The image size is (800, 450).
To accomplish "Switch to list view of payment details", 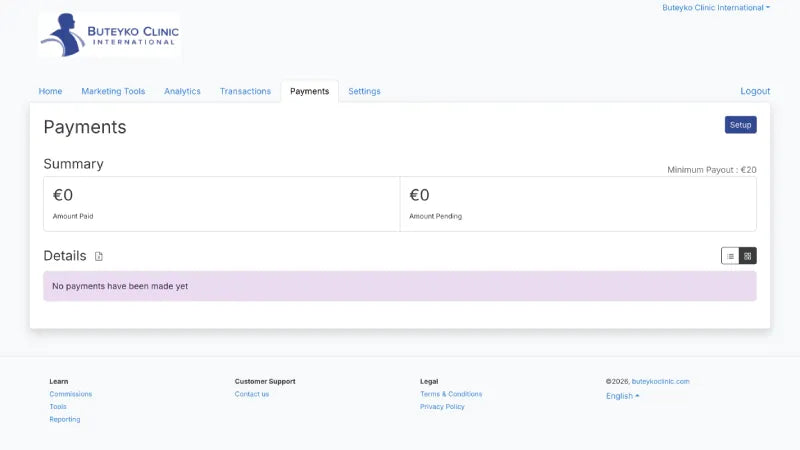I will click(x=730, y=256).
